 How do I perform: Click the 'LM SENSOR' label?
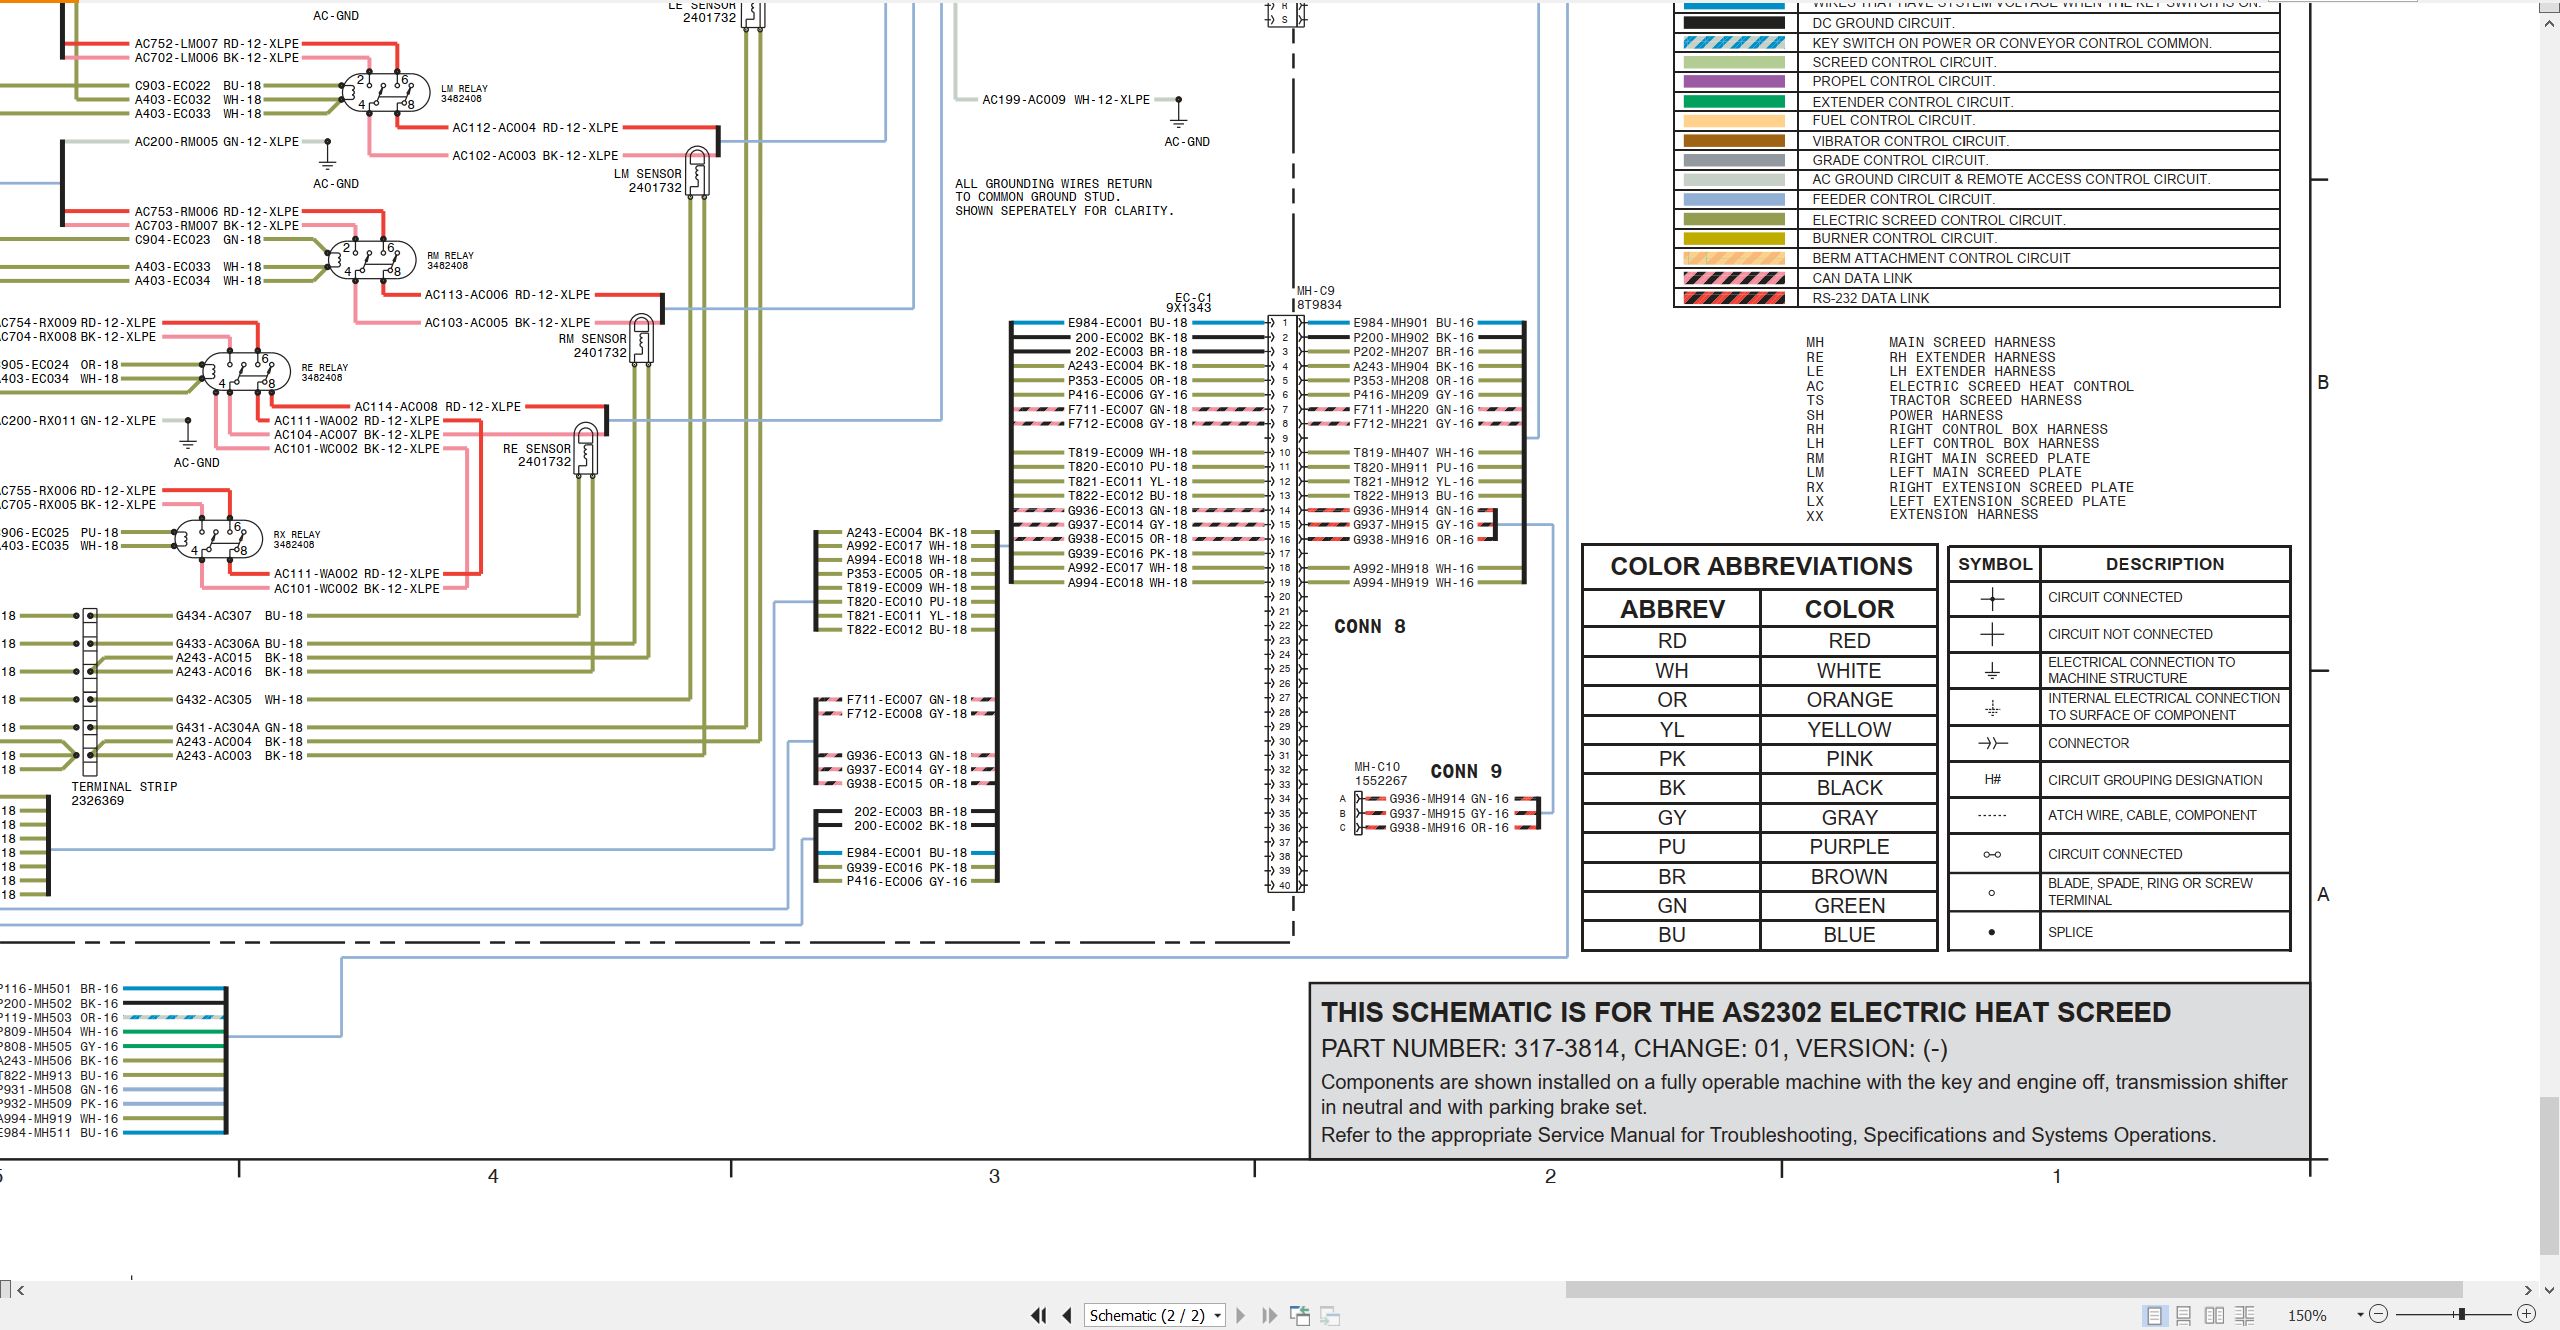[647, 174]
